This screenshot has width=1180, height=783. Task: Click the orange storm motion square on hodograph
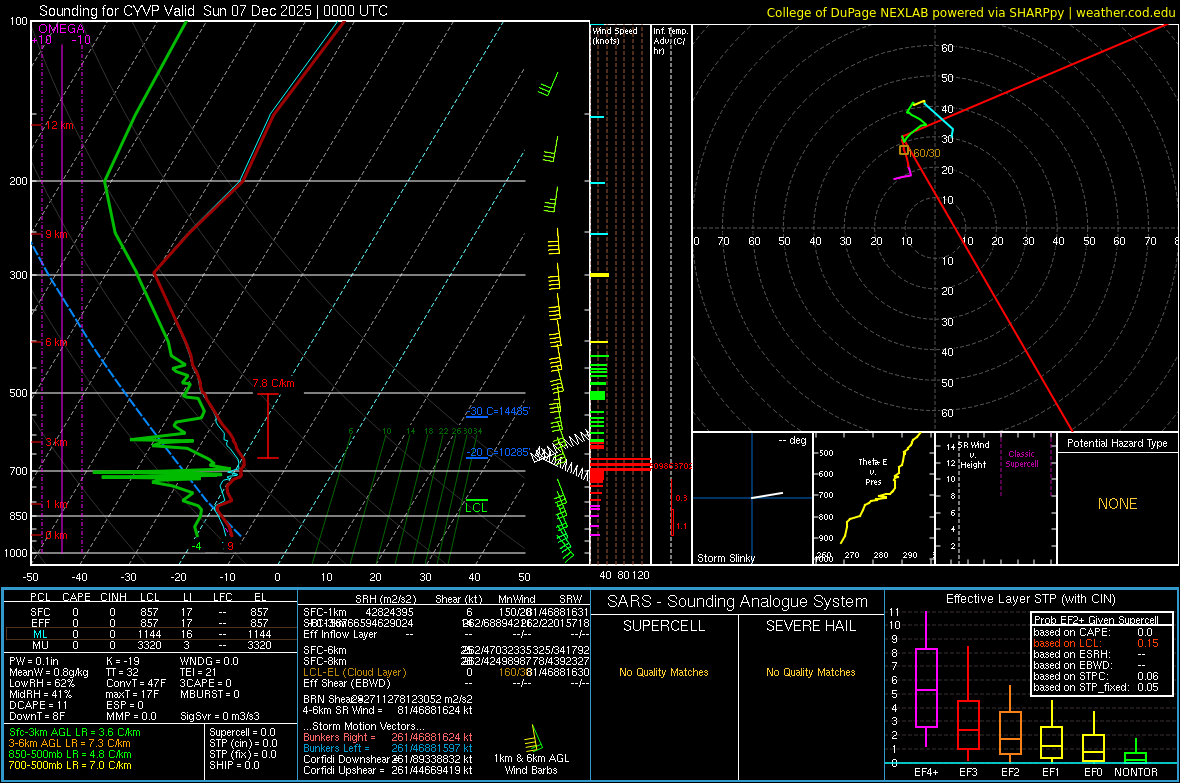pos(904,150)
